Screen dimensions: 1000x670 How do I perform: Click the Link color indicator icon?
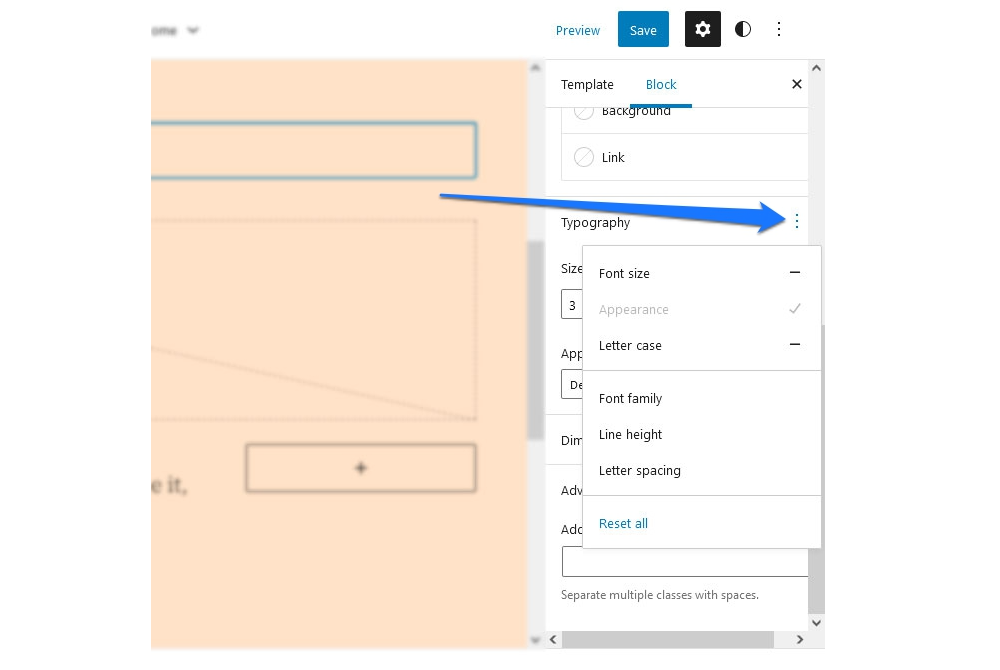(x=584, y=157)
